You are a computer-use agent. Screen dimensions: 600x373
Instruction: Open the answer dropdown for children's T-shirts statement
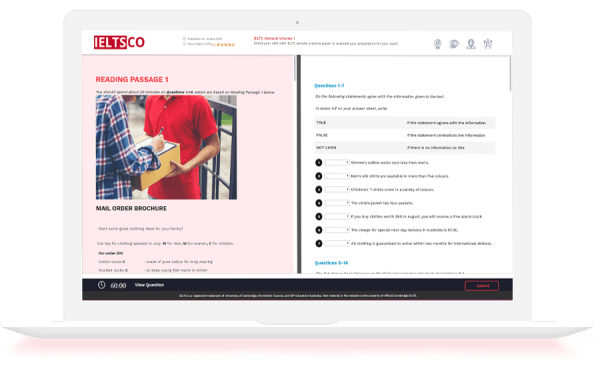(x=337, y=189)
